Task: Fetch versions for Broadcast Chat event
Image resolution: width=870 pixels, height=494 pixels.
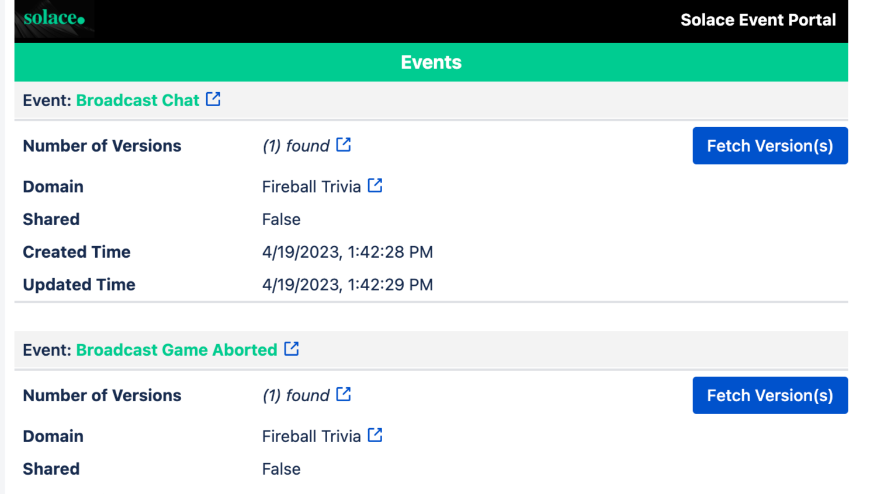Action: 769,146
